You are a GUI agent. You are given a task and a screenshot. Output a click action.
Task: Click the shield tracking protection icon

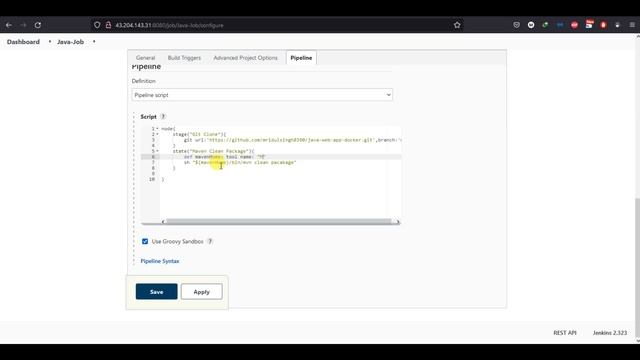point(97,25)
